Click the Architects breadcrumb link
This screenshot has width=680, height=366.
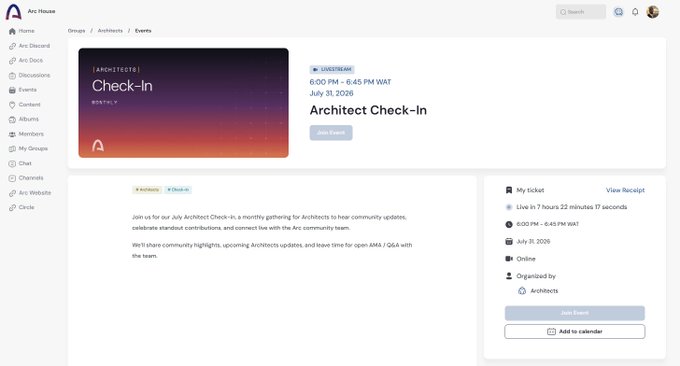[x=110, y=31]
